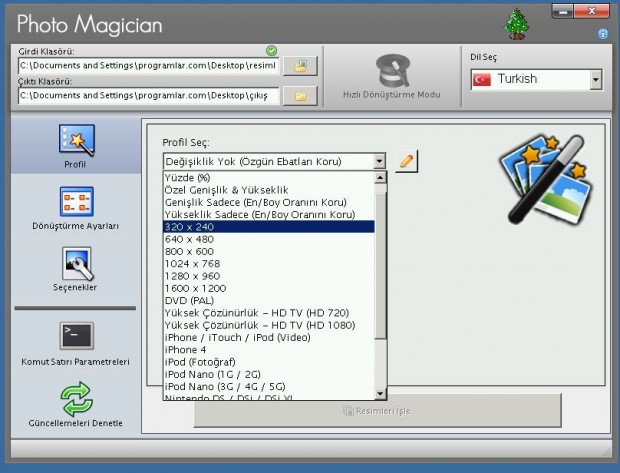Click Güncellemeleri Denetle green arrows icon

click(x=77, y=399)
